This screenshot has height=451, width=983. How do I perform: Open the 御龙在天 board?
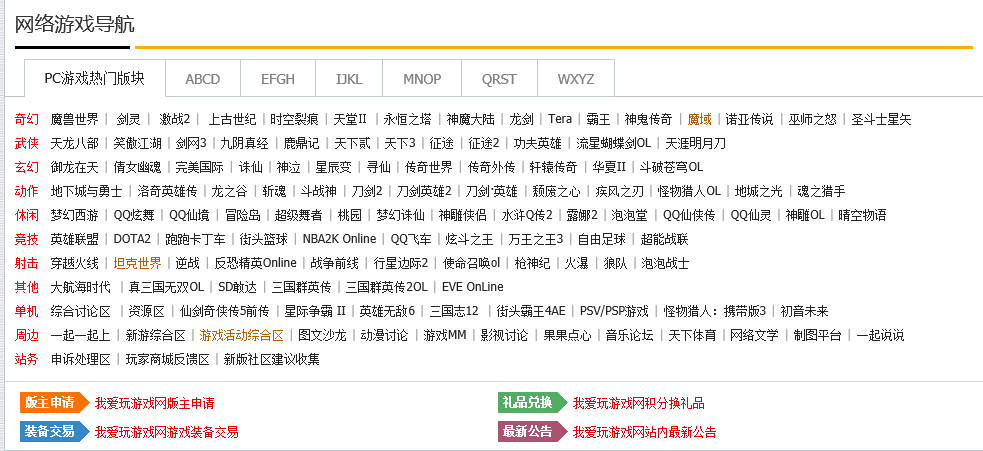pyautogui.click(x=75, y=167)
